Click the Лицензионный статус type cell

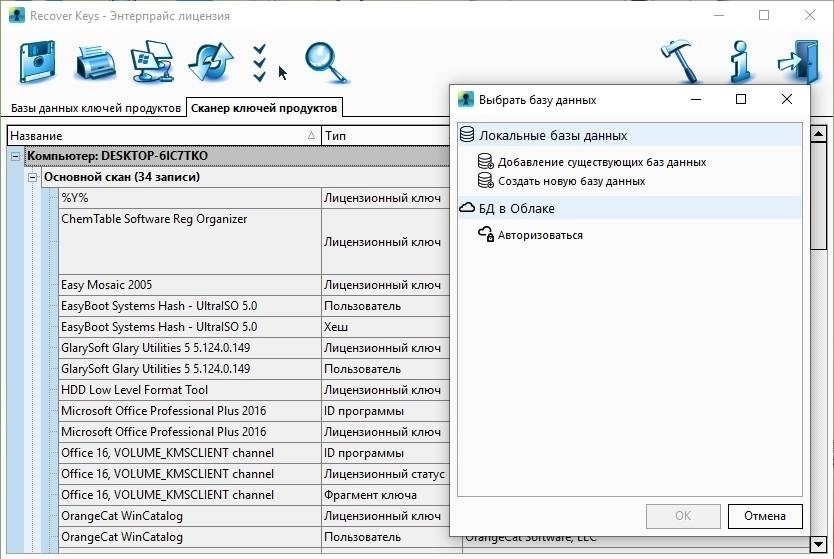pos(384,474)
